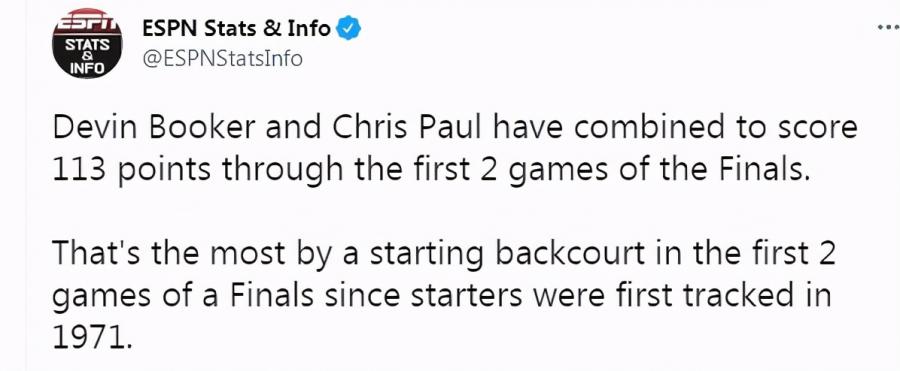
Task: Click the year '1971.' ending the tweet
Action: pyautogui.click(x=92, y=337)
